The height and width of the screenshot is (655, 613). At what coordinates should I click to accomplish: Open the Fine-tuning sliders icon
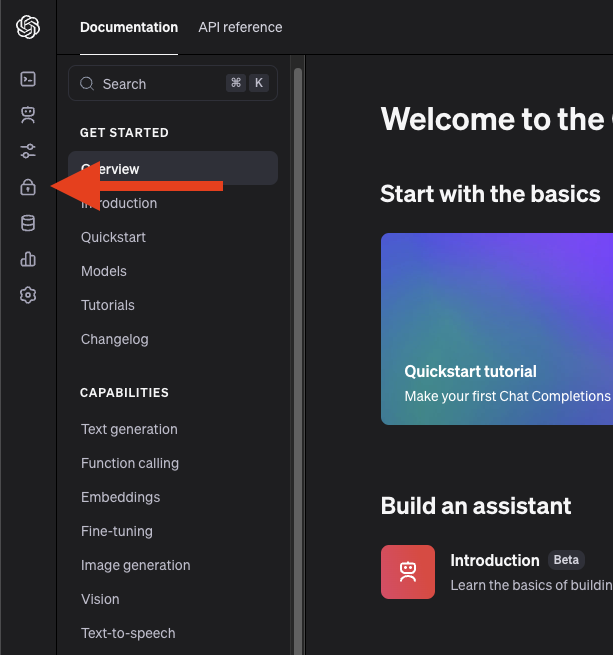point(28,151)
